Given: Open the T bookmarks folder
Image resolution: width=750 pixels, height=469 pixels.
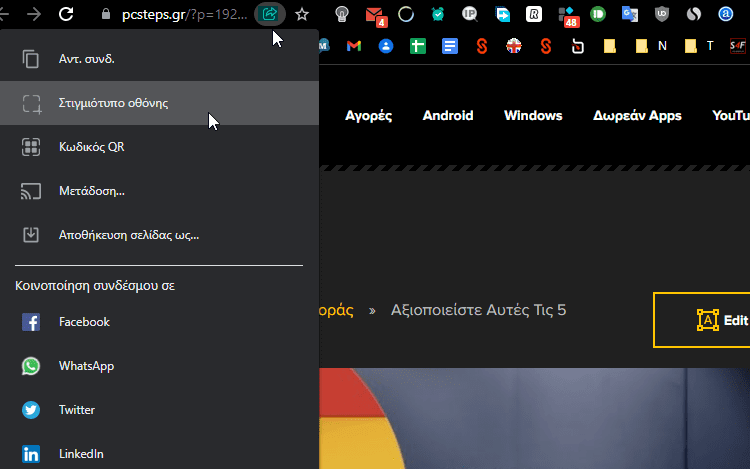Looking at the screenshot, I should (x=699, y=46).
